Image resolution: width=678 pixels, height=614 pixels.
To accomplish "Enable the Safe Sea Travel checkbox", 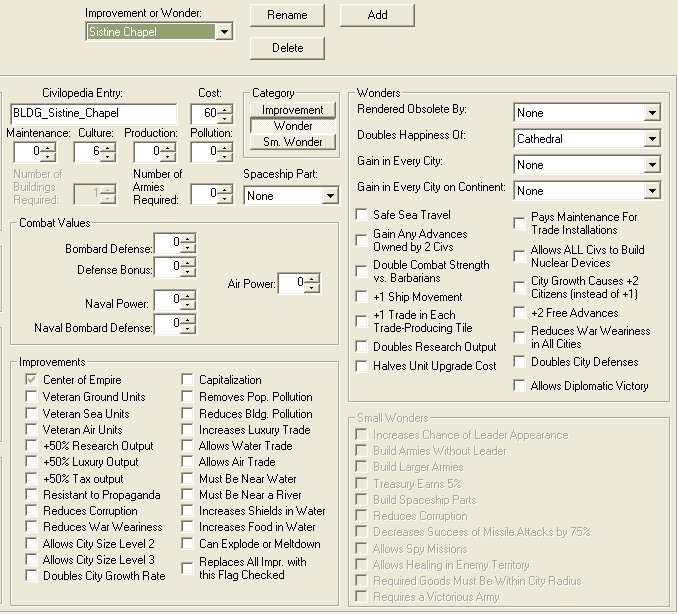I will [x=364, y=215].
